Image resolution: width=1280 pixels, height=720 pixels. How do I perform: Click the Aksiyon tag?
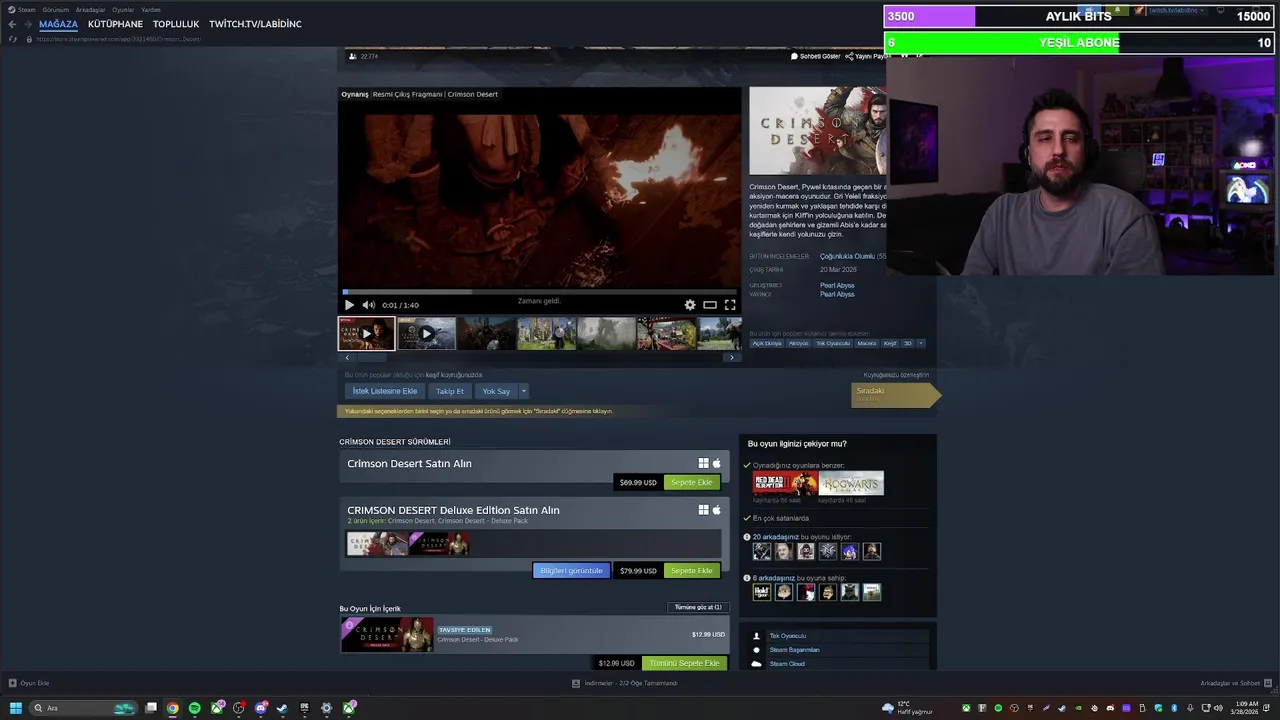point(798,343)
